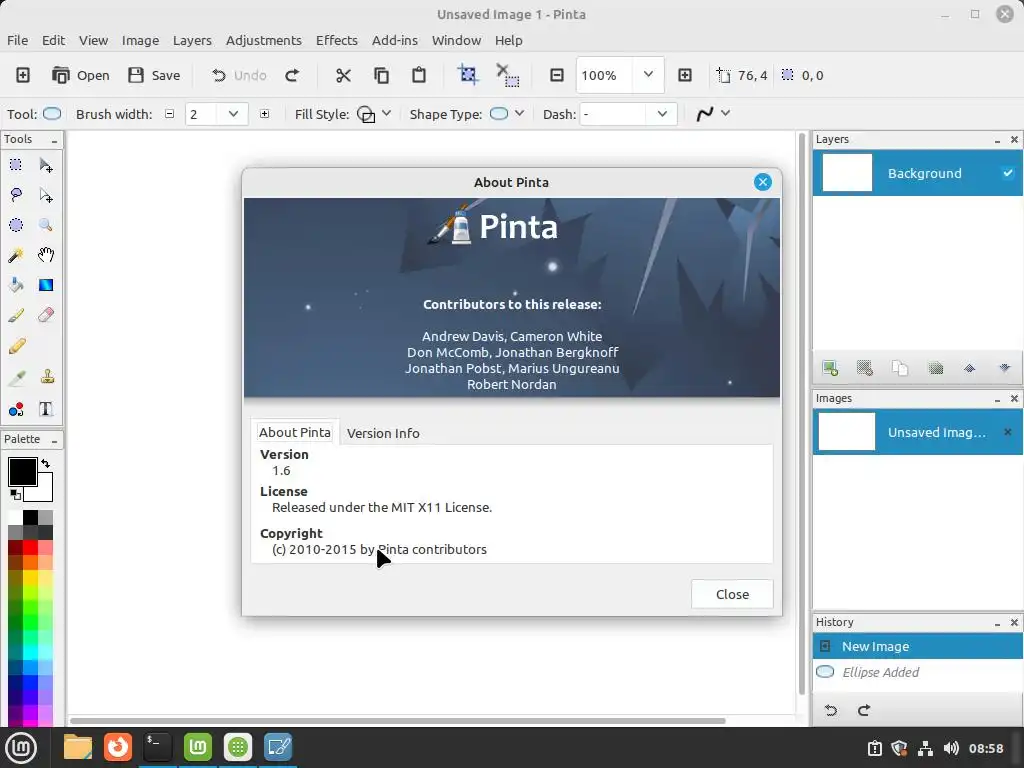Select the Paint Bucket tool
This screenshot has width=1024, height=768.
pyautogui.click(x=16, y=285)
